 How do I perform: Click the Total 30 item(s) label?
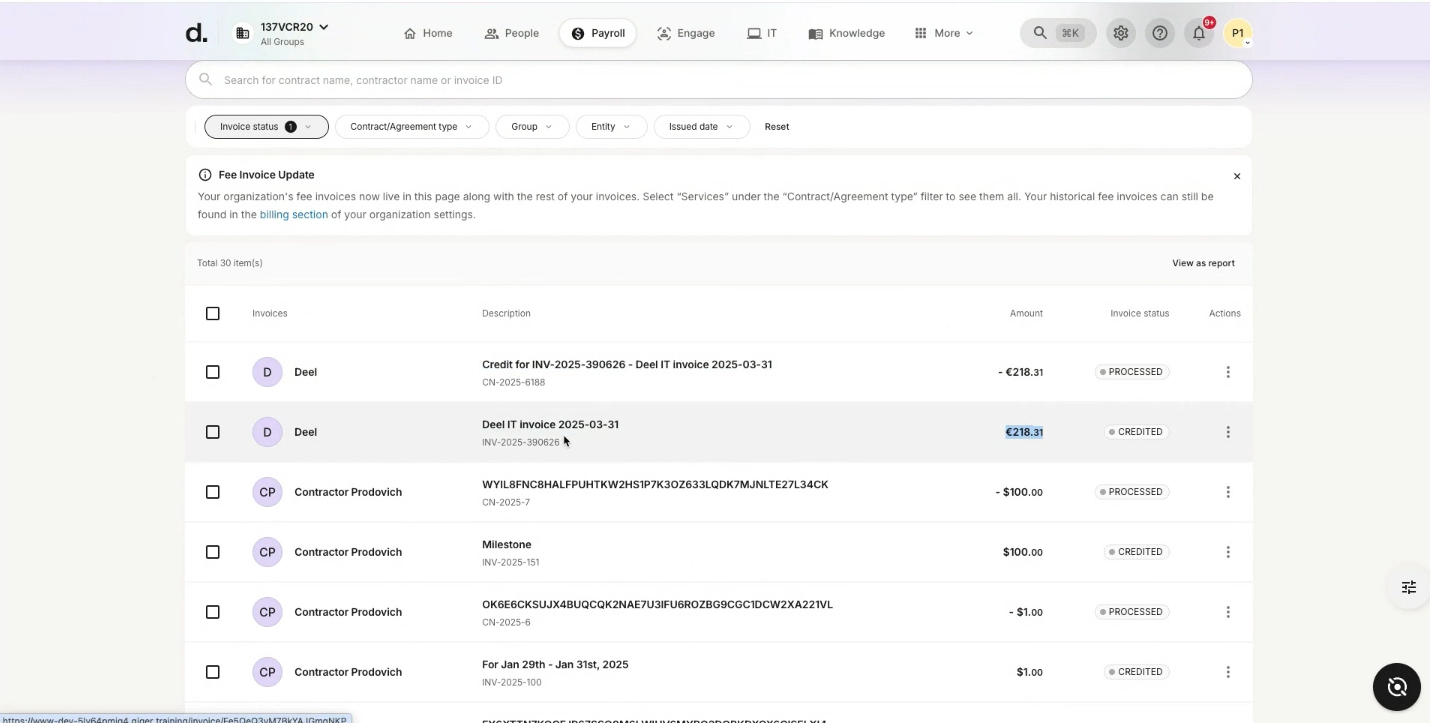(230, 263)
